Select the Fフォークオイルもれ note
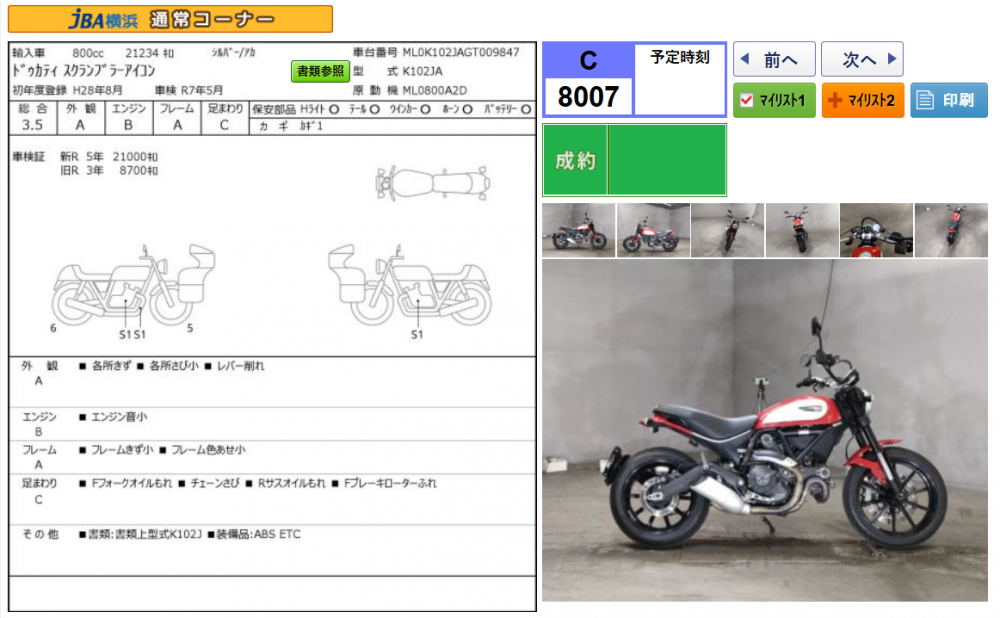The image size is (1000, 618). pos(132,483)
